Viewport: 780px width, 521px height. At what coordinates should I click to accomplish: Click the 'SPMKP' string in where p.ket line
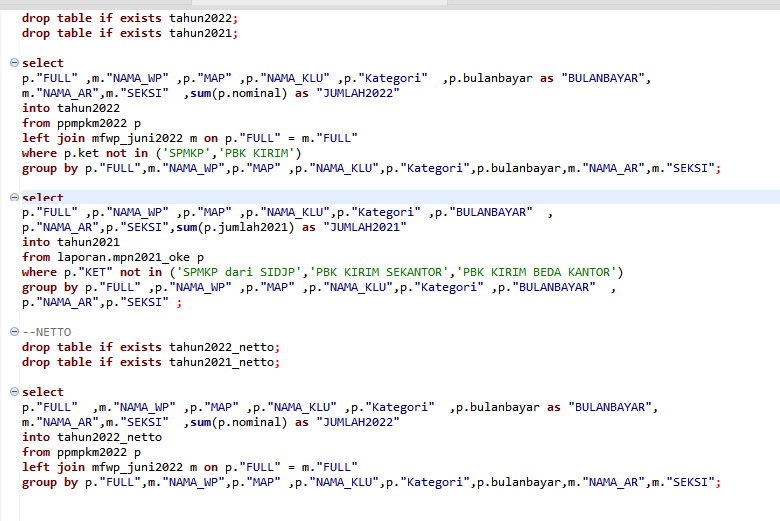[x=187, y=153]
